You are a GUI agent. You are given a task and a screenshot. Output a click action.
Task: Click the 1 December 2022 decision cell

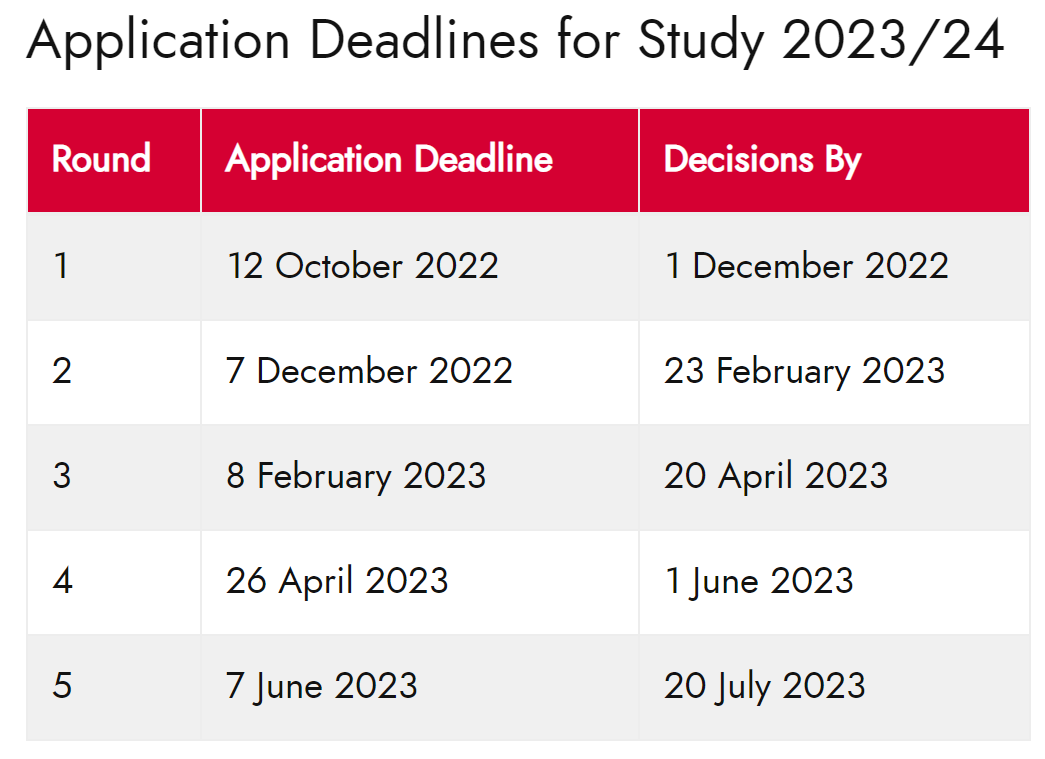click(835, 267)
